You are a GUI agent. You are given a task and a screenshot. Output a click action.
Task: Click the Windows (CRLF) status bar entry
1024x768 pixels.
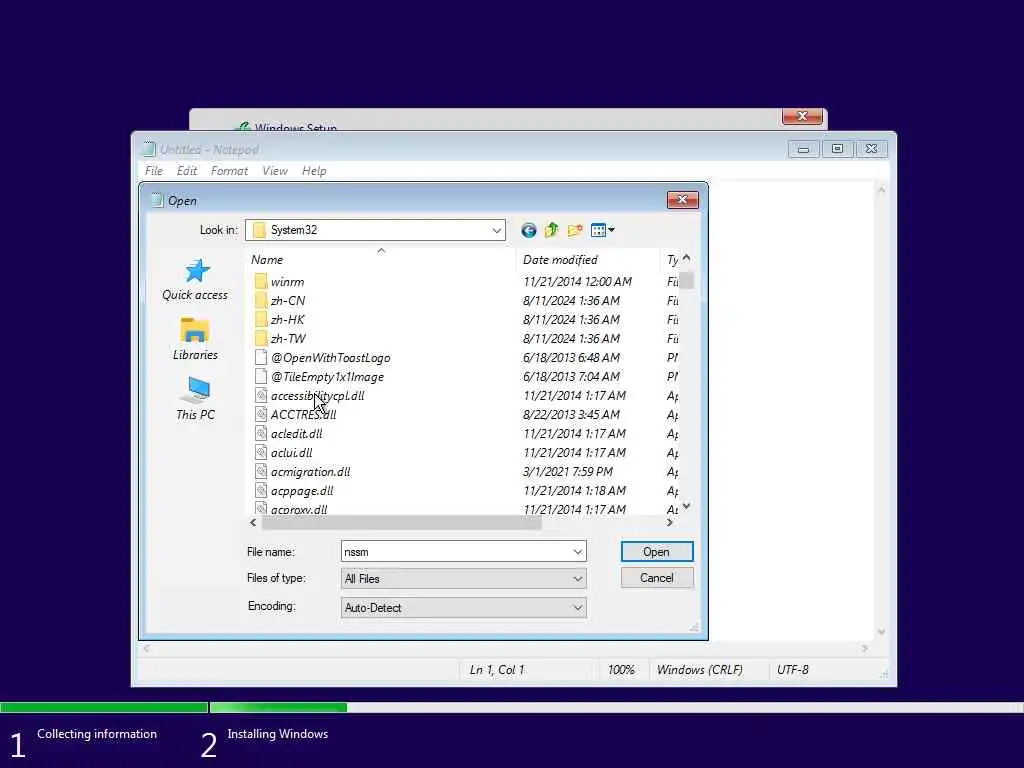pyautogui.click(x=699, y=669)
